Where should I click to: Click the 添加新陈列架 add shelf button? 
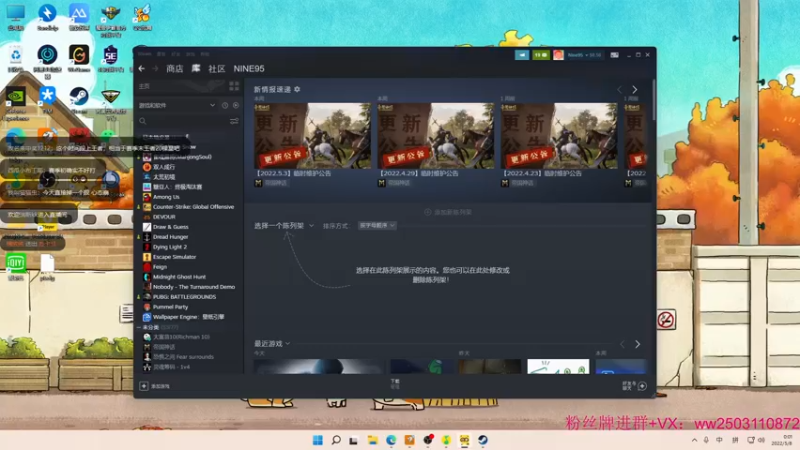(x=448, y=212)
